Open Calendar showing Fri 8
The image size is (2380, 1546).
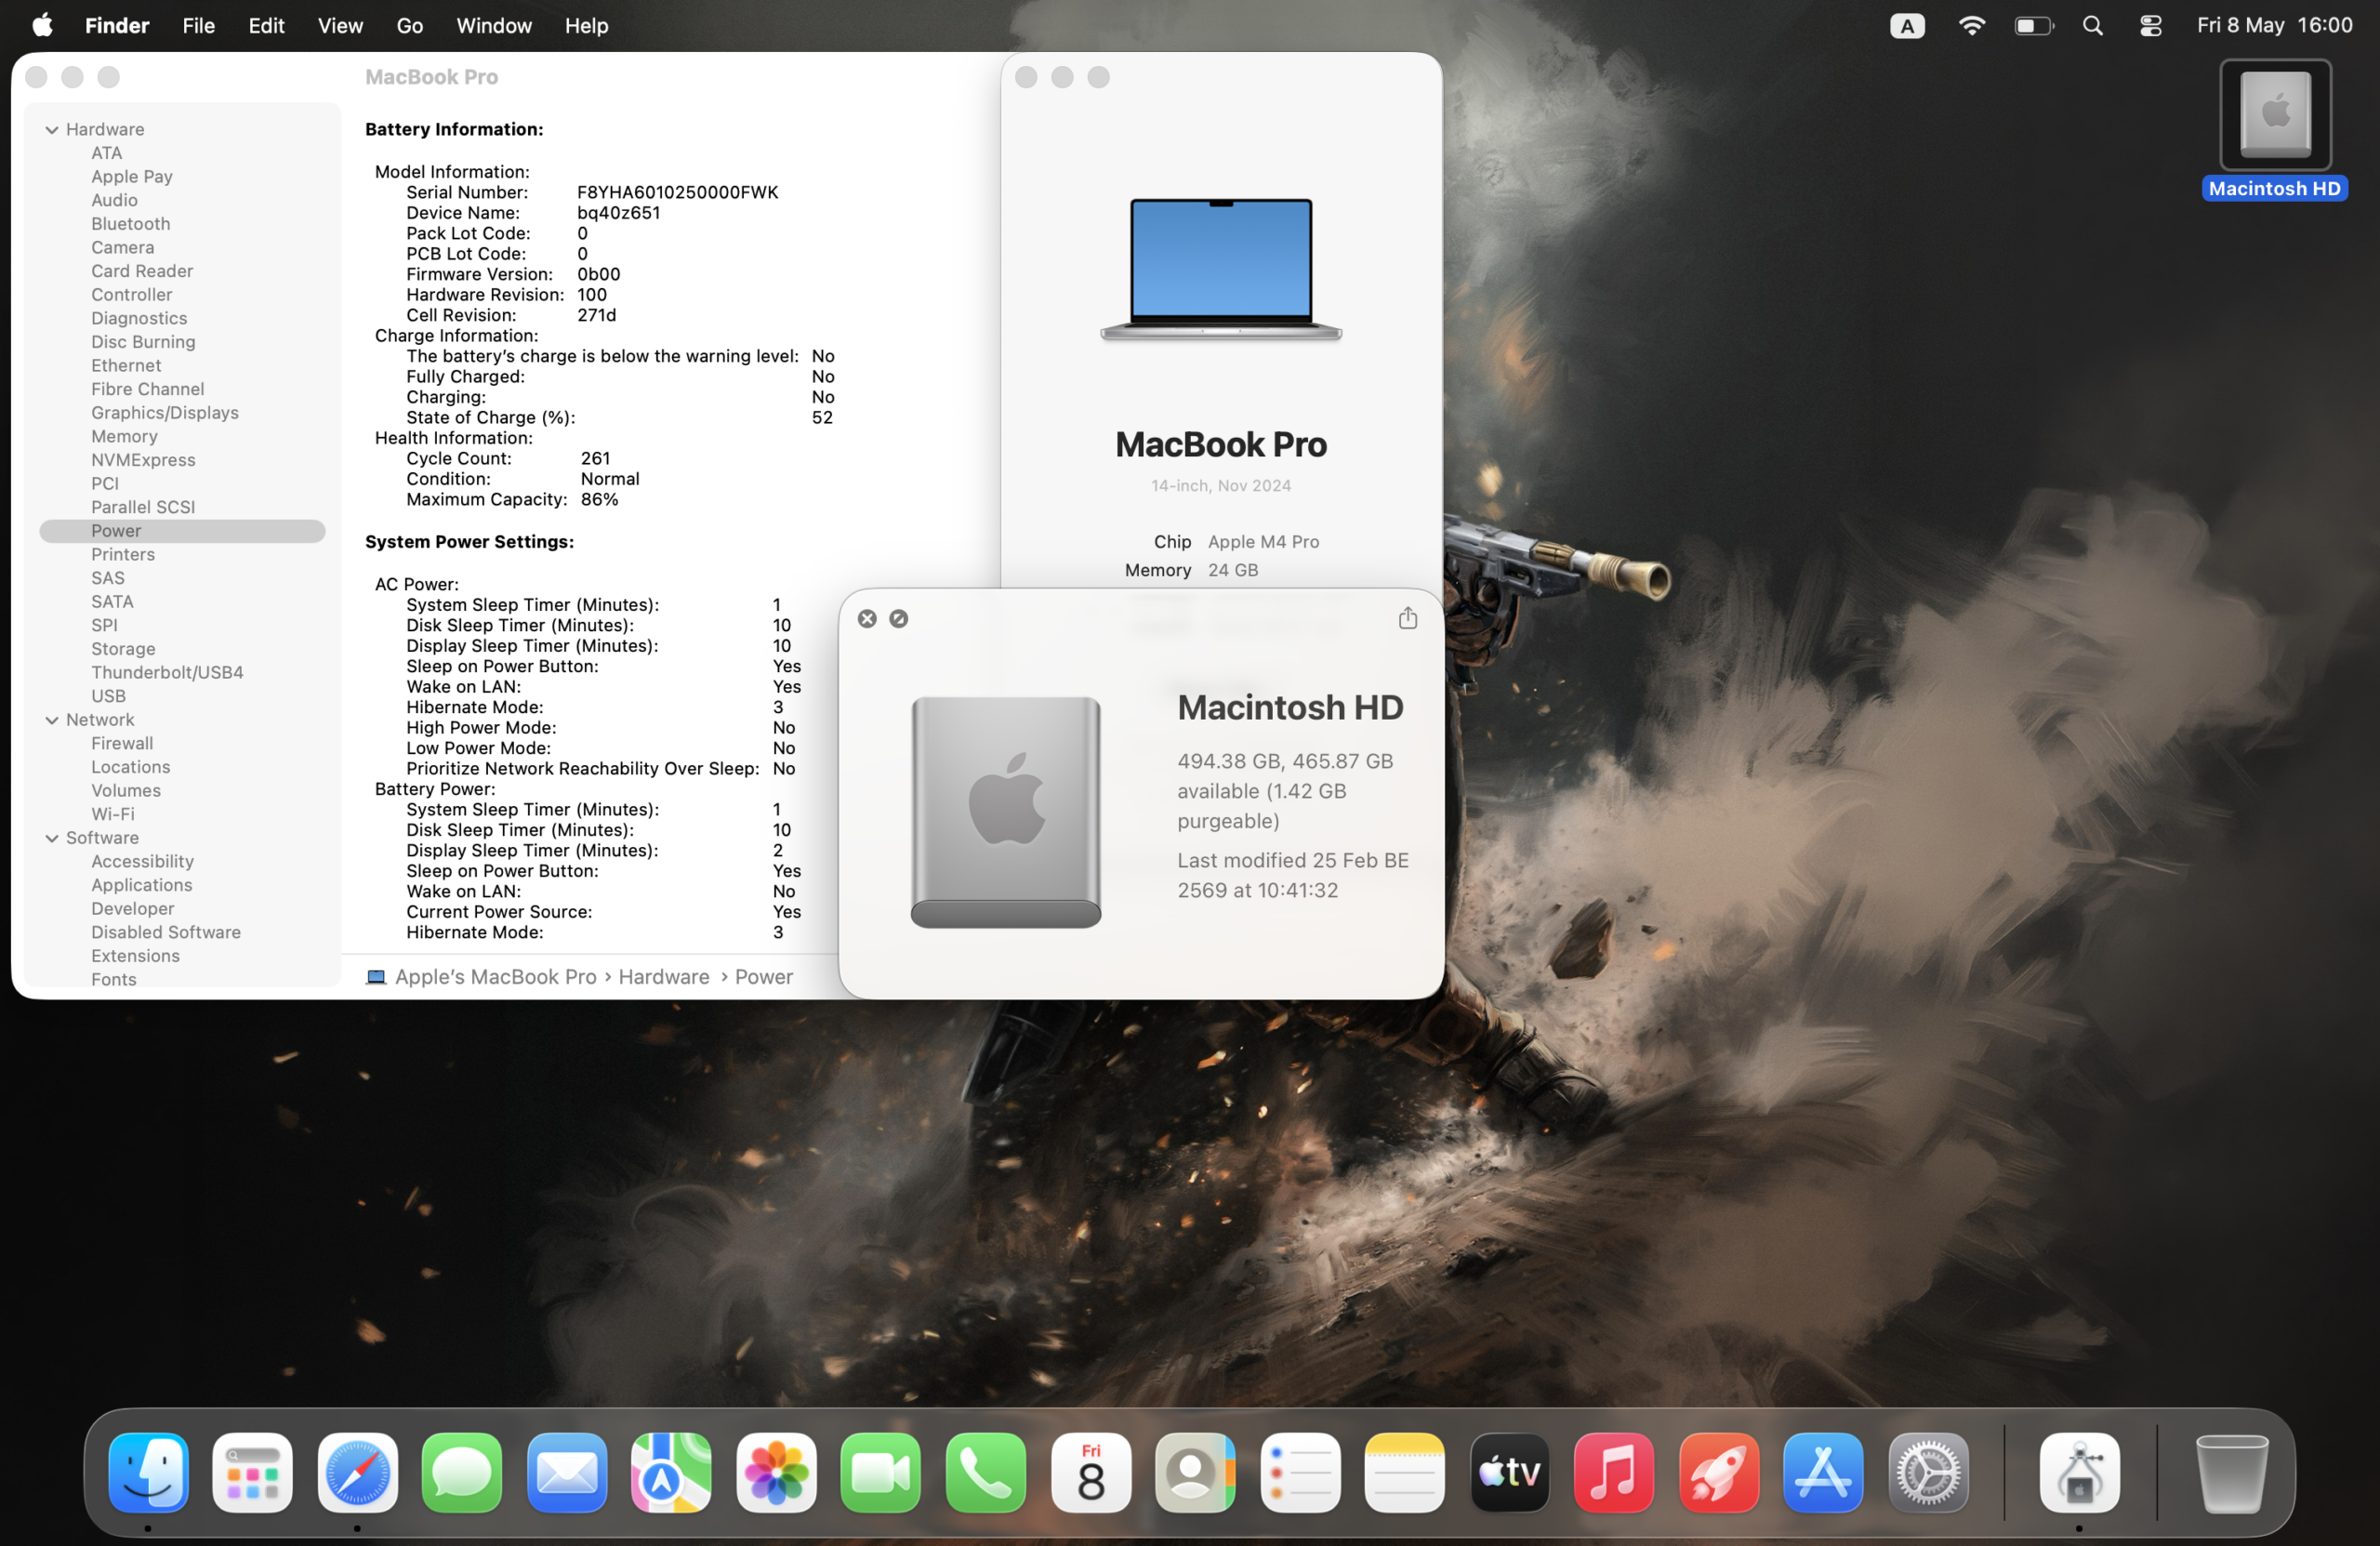(1090, 1472)
